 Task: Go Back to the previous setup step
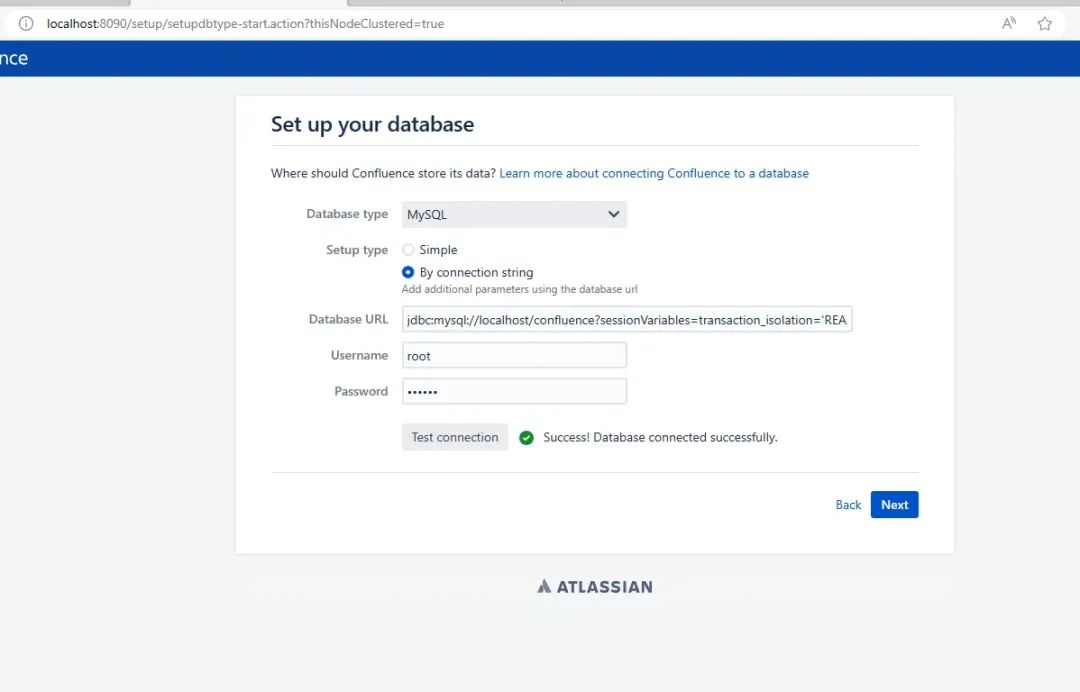click(848, 505)
